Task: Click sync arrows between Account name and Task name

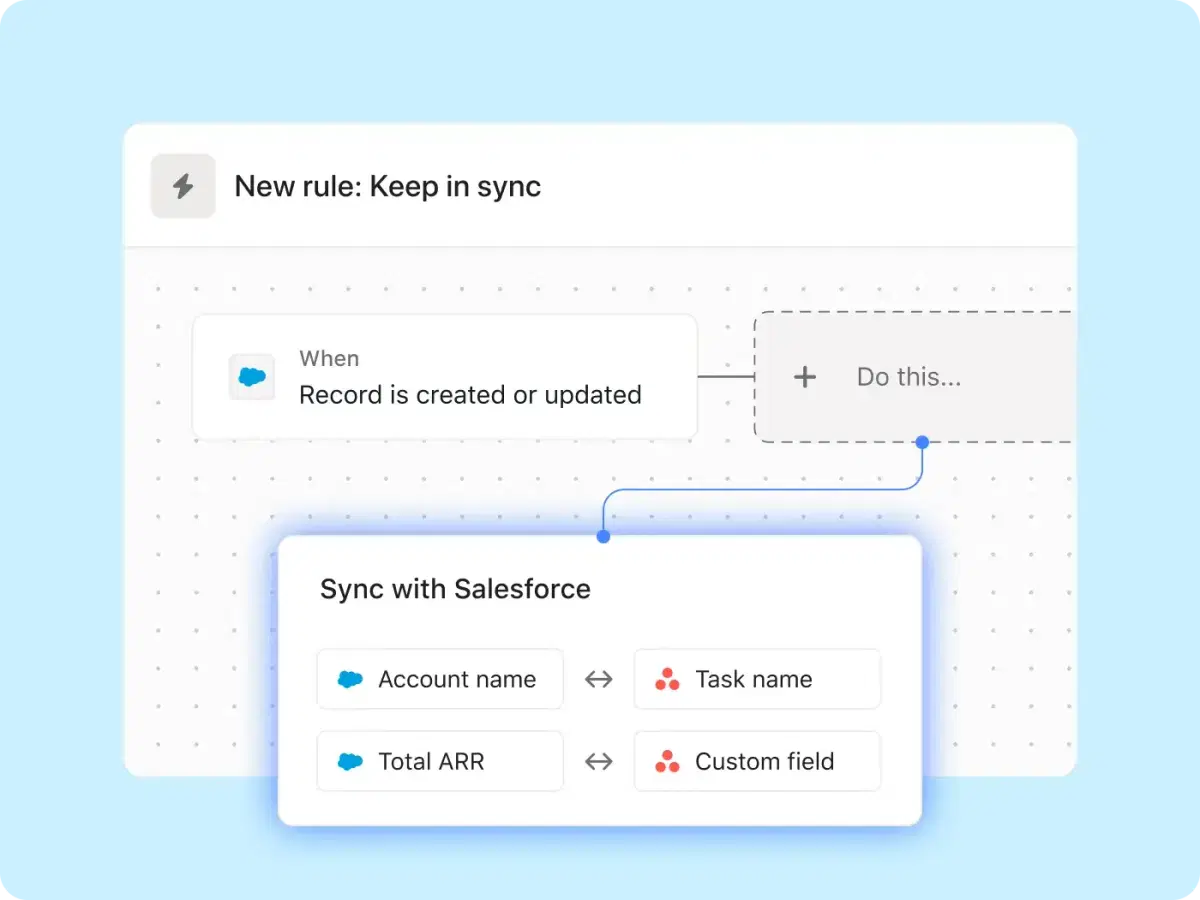Action: tap(598, 679)
